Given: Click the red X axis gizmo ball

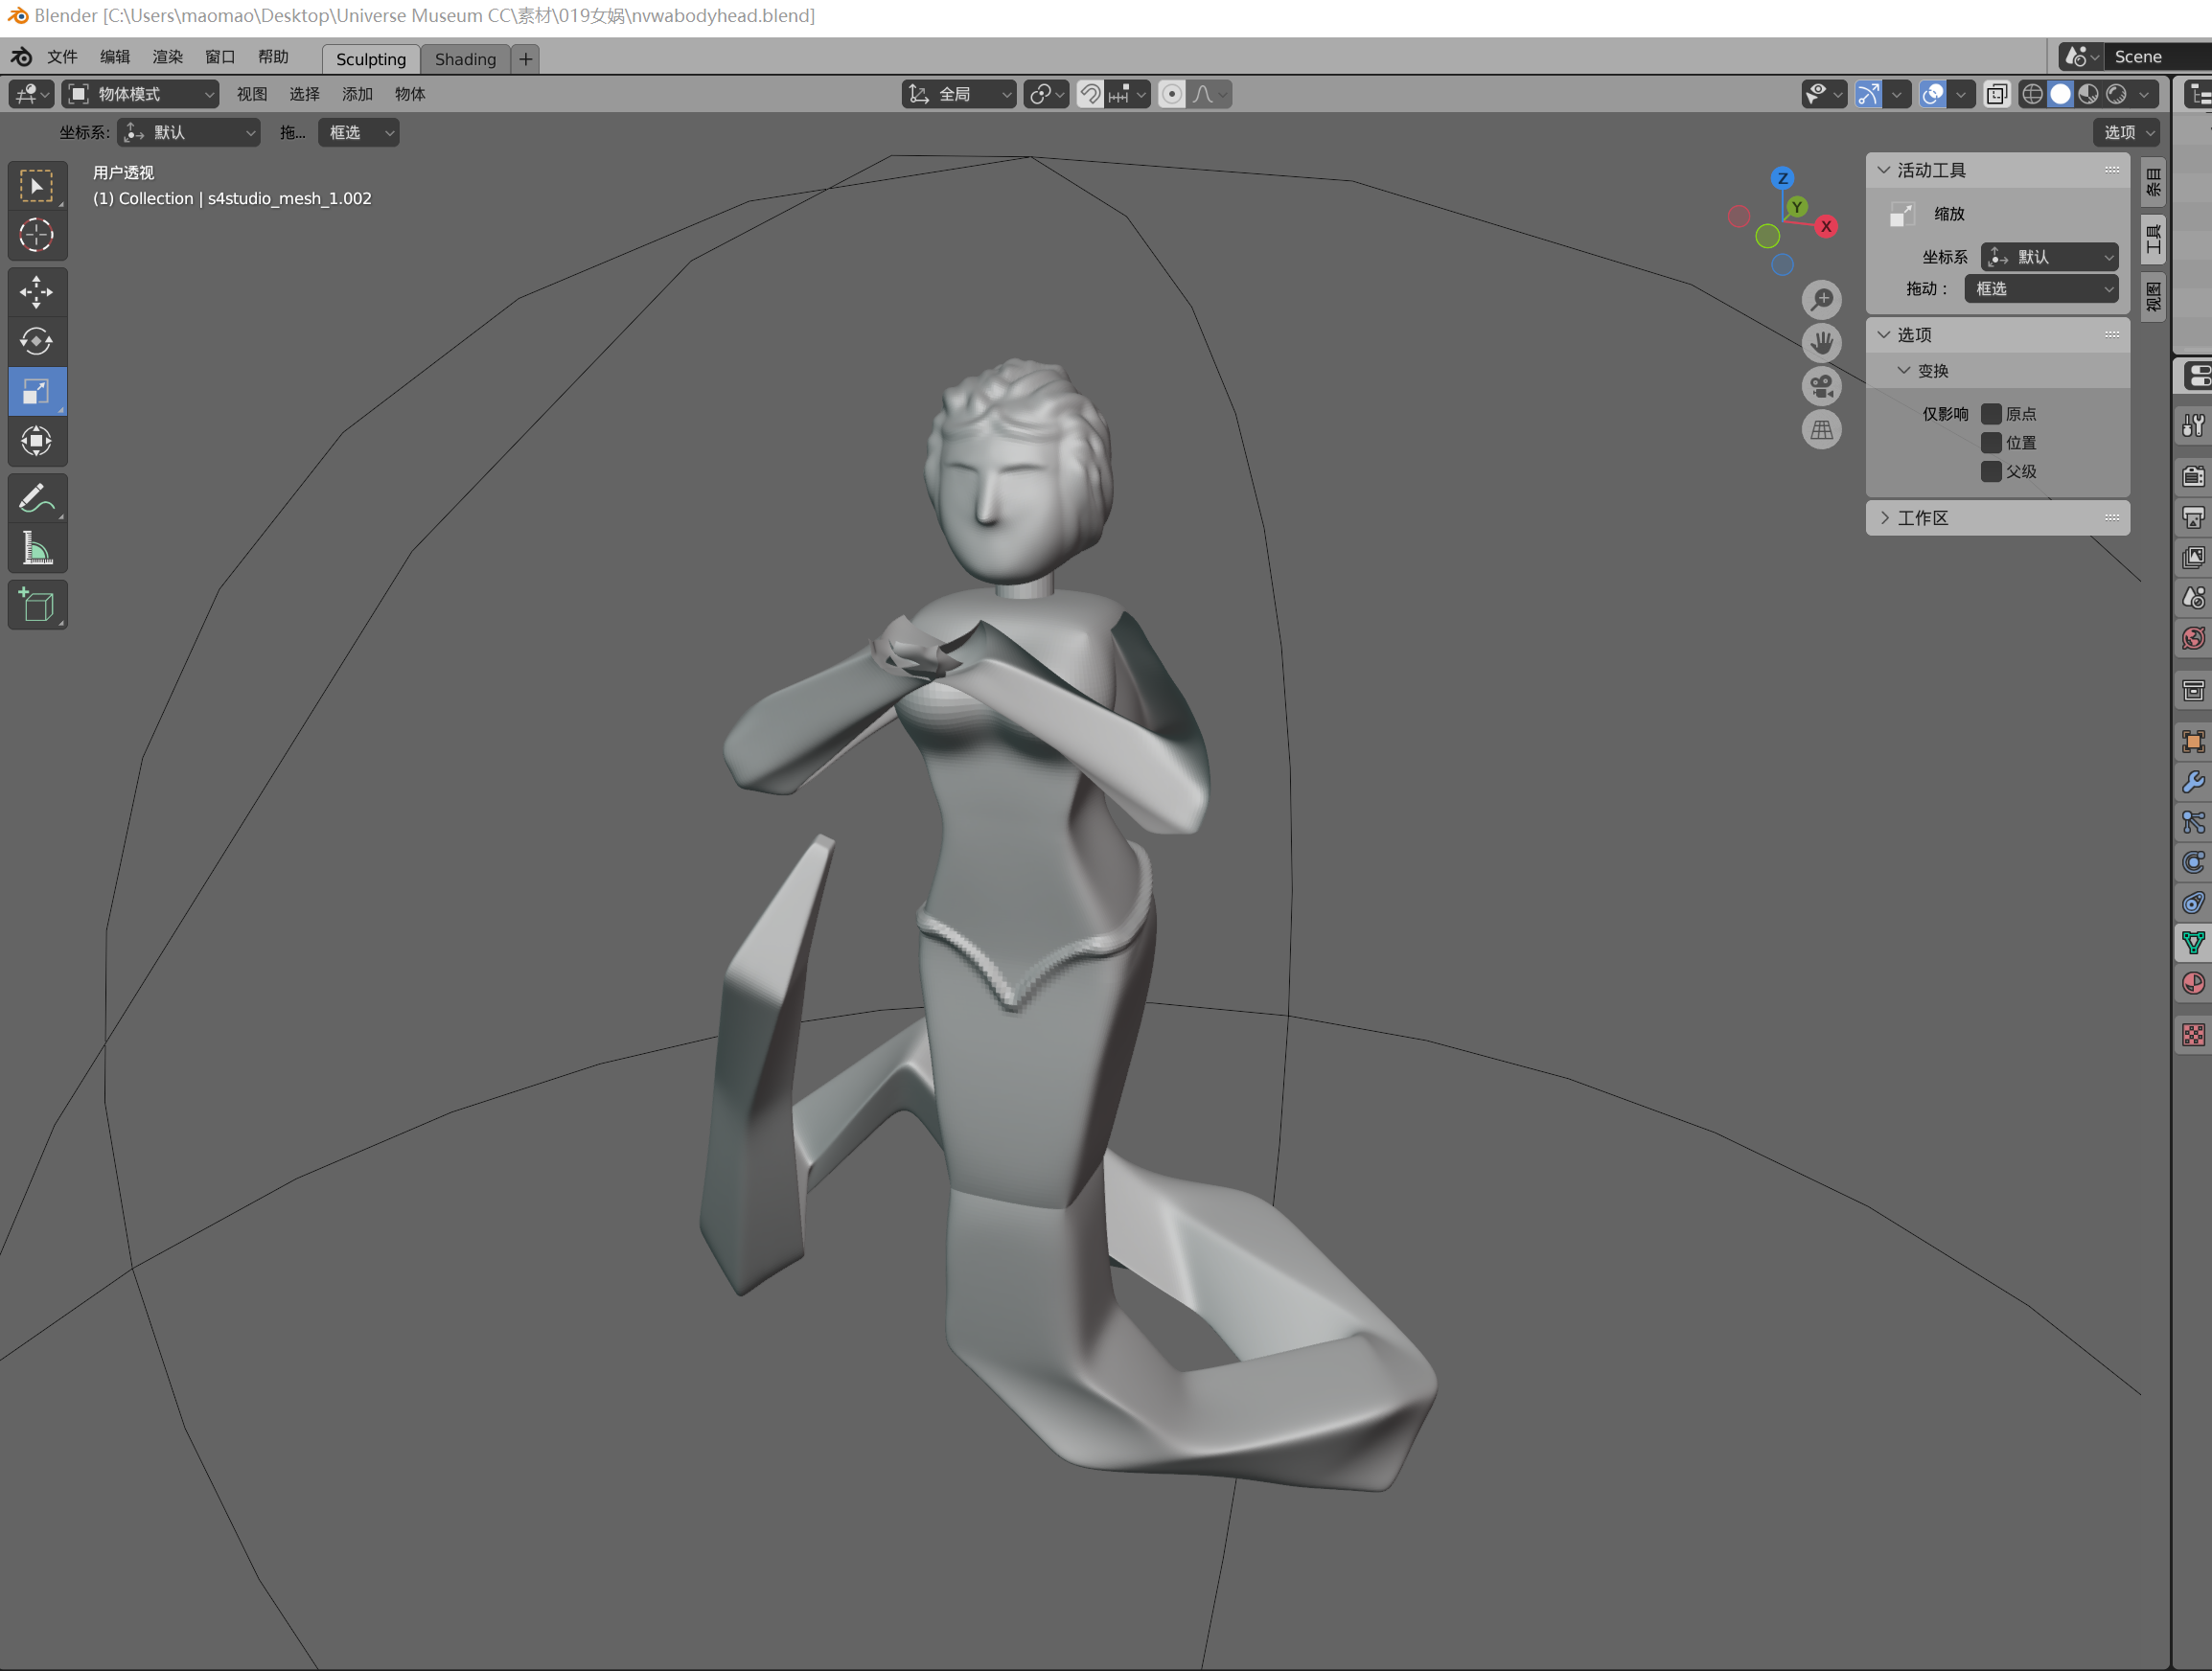Looking at the screenshot, I should [1826, 226].
